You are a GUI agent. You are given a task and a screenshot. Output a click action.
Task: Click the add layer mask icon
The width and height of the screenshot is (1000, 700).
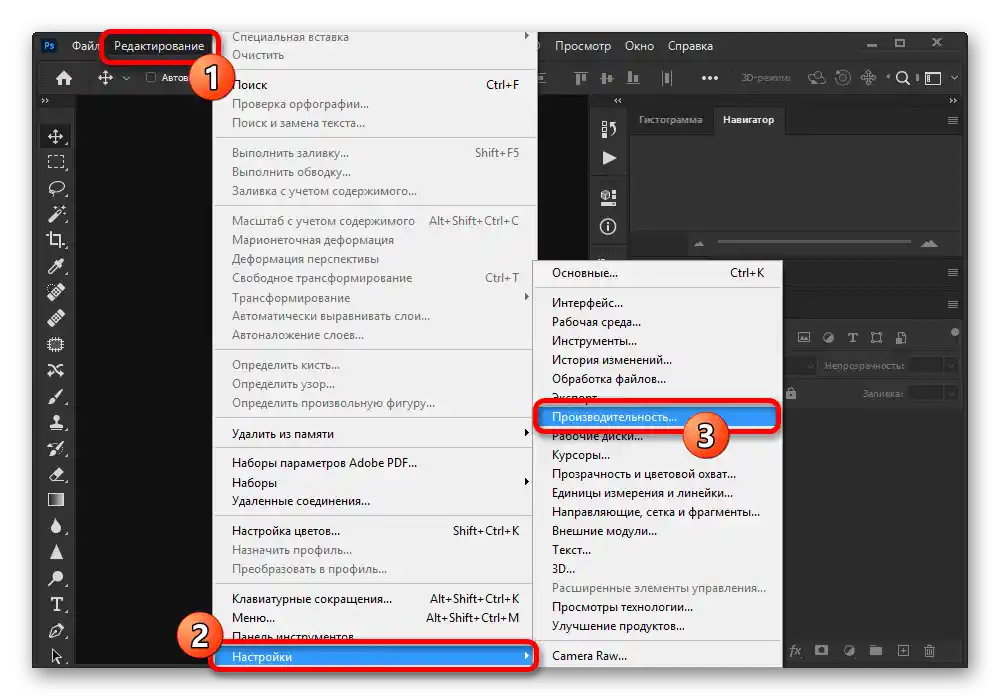[x=821, y=650]
